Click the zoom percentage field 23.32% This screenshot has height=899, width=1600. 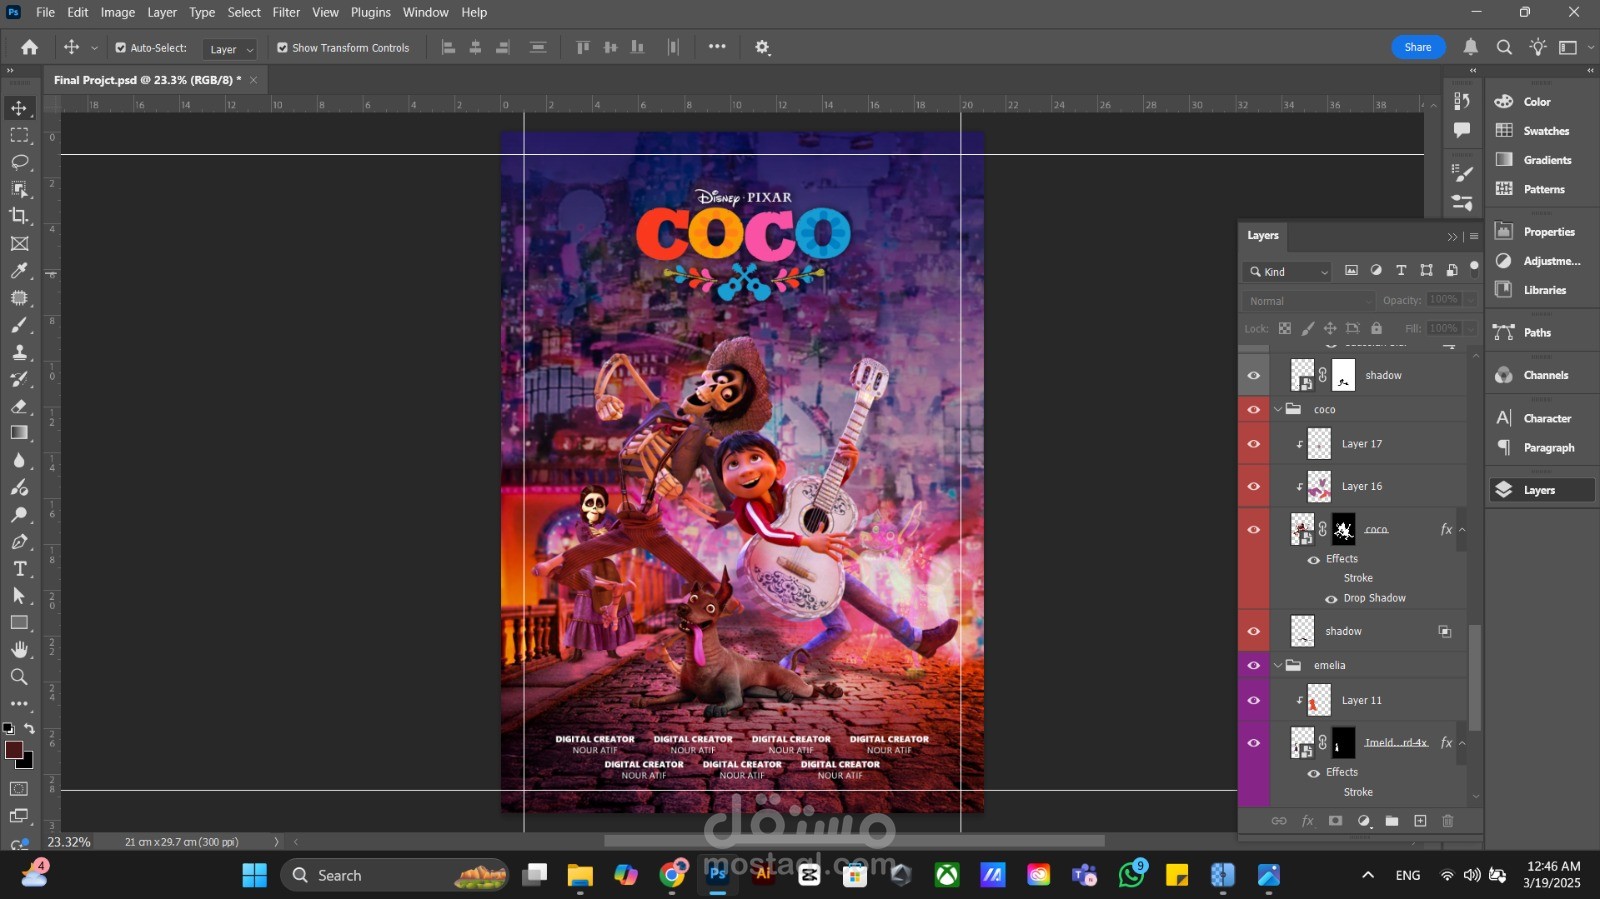69,842
